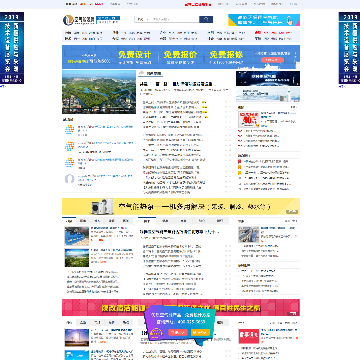Open the aerial wetland photo slide
The image size is (360, 360).
tap(99, 92)
